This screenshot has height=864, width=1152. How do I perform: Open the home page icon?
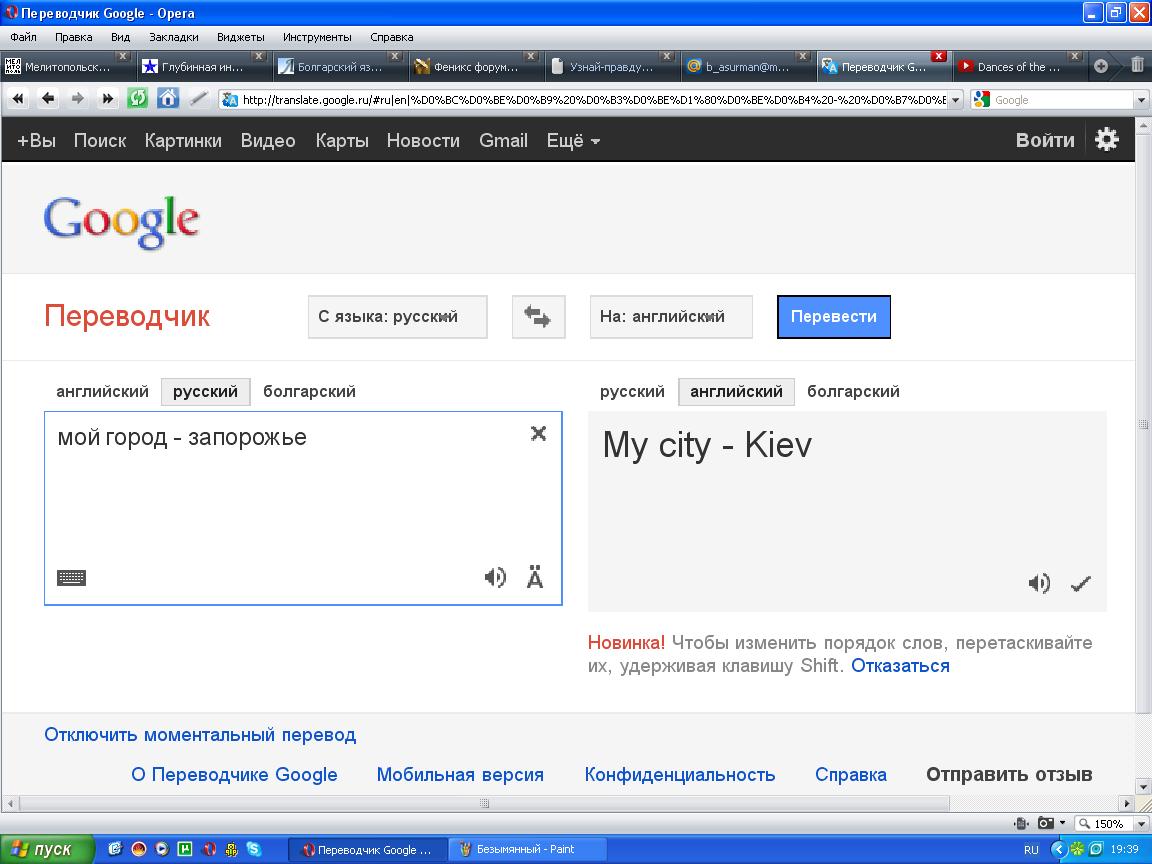click(x=168, y=98)
